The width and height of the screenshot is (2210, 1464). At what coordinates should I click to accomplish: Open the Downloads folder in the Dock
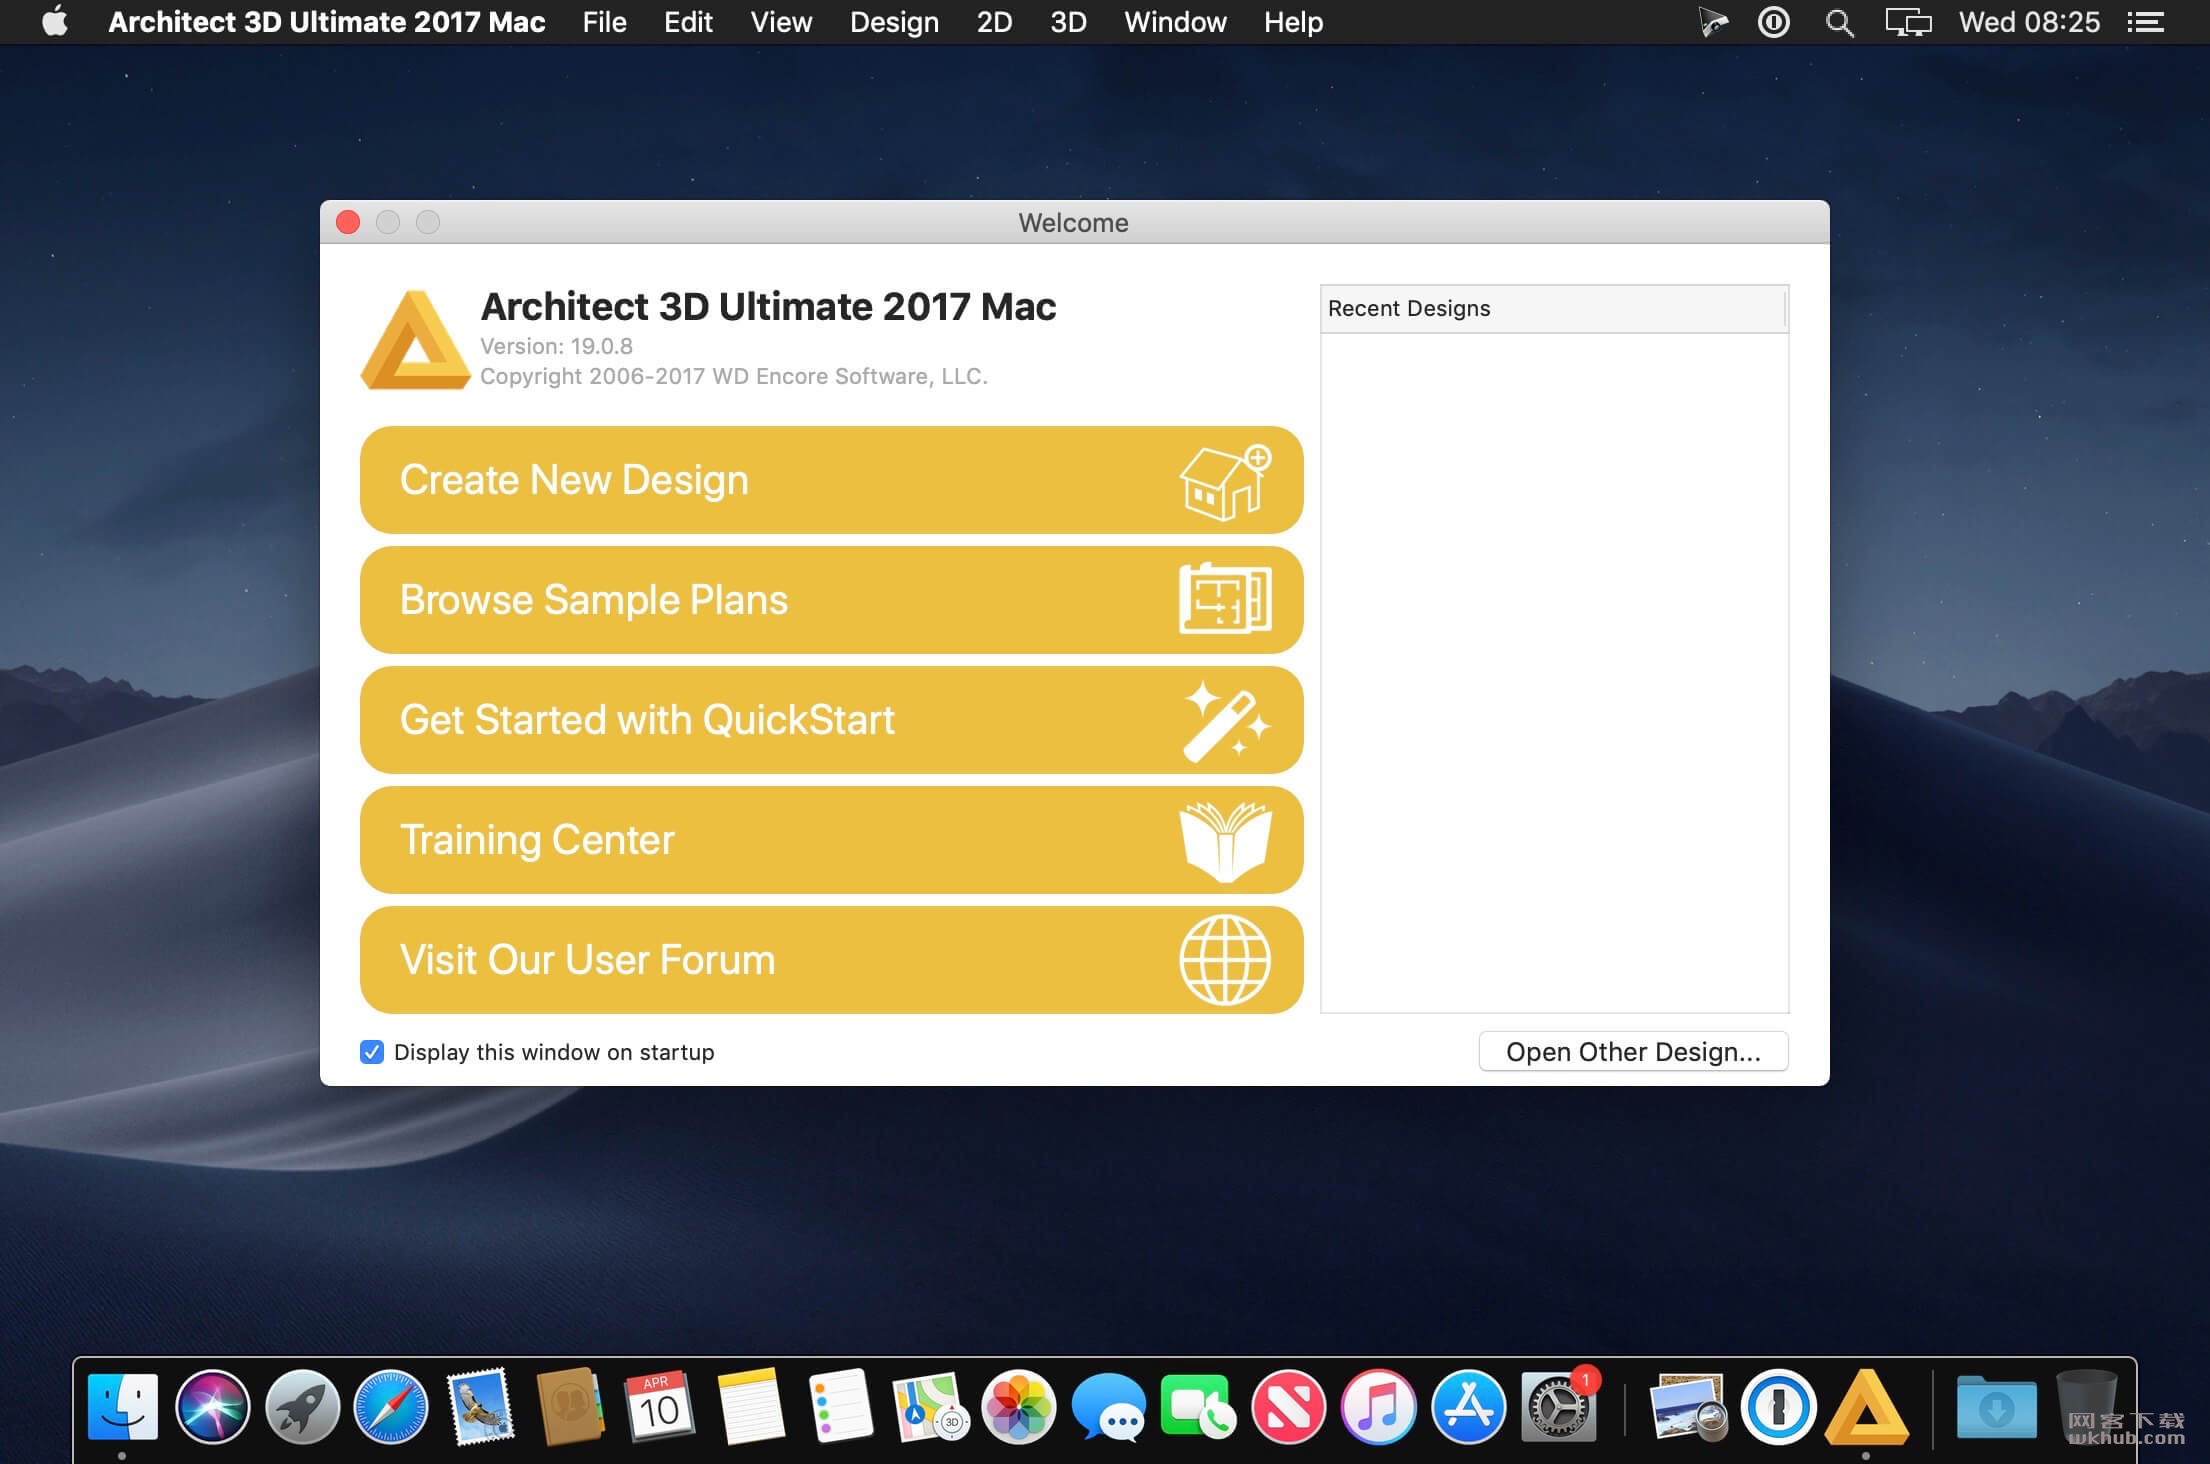[1996, 1406]
